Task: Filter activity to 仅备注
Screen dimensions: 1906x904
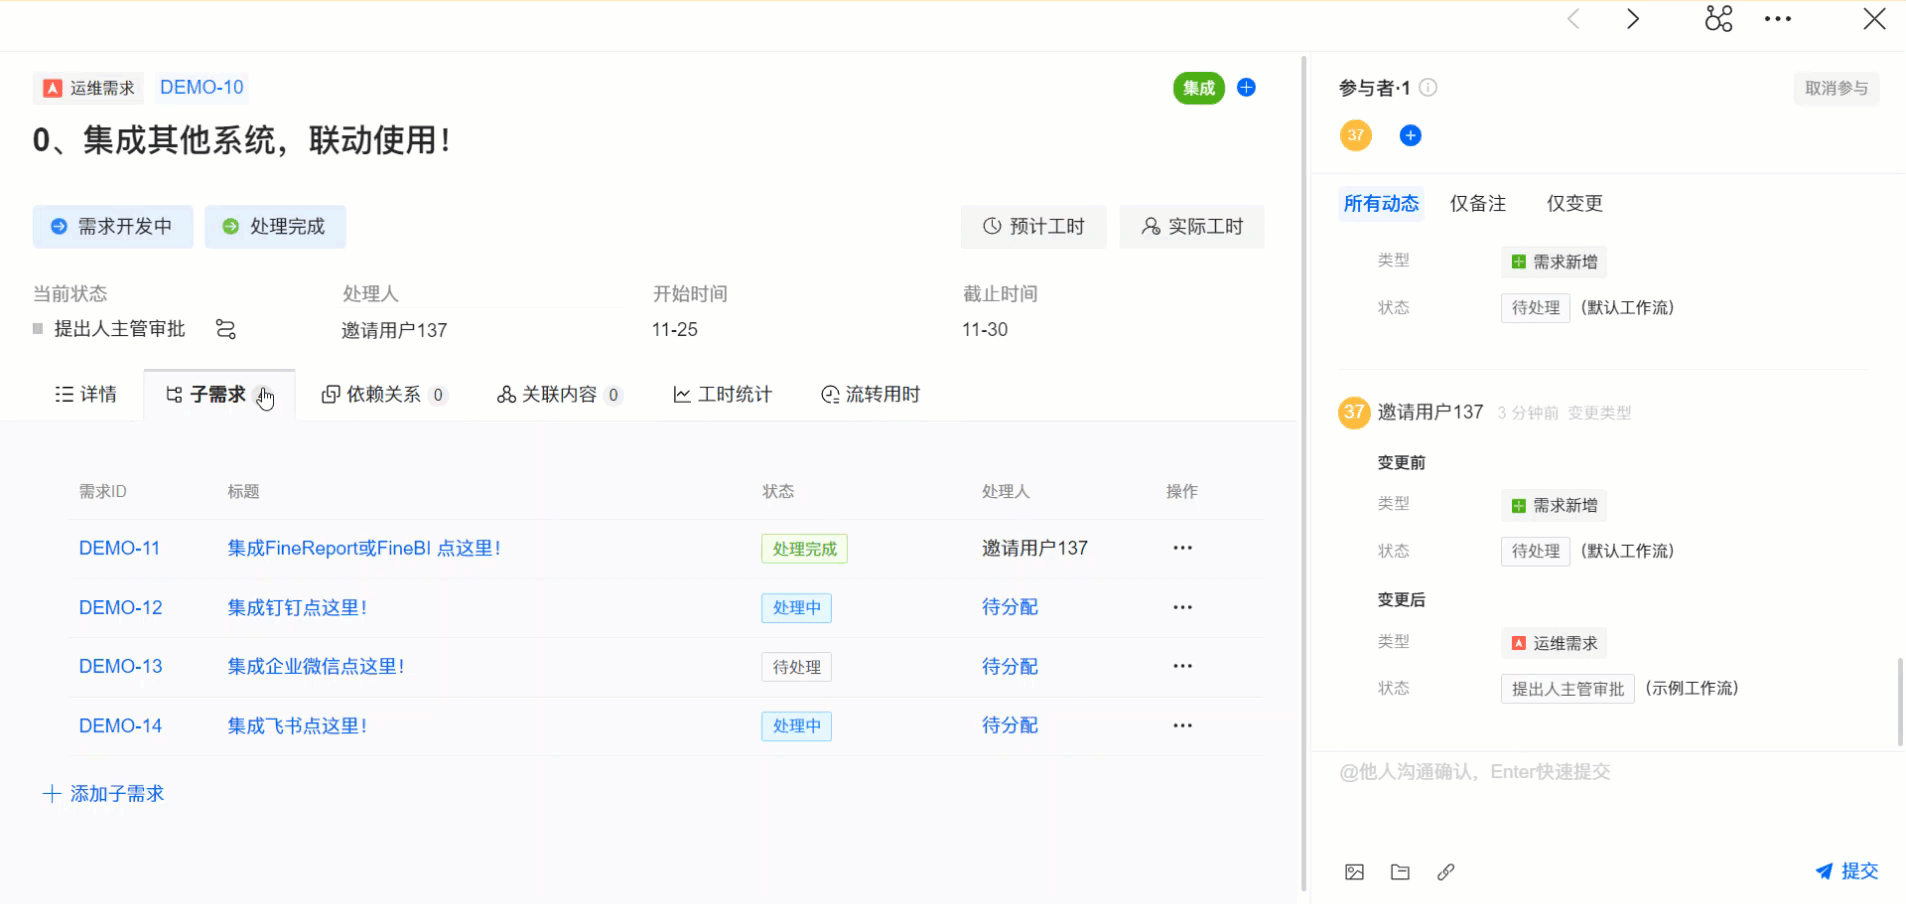Action: coord(1478,204)
